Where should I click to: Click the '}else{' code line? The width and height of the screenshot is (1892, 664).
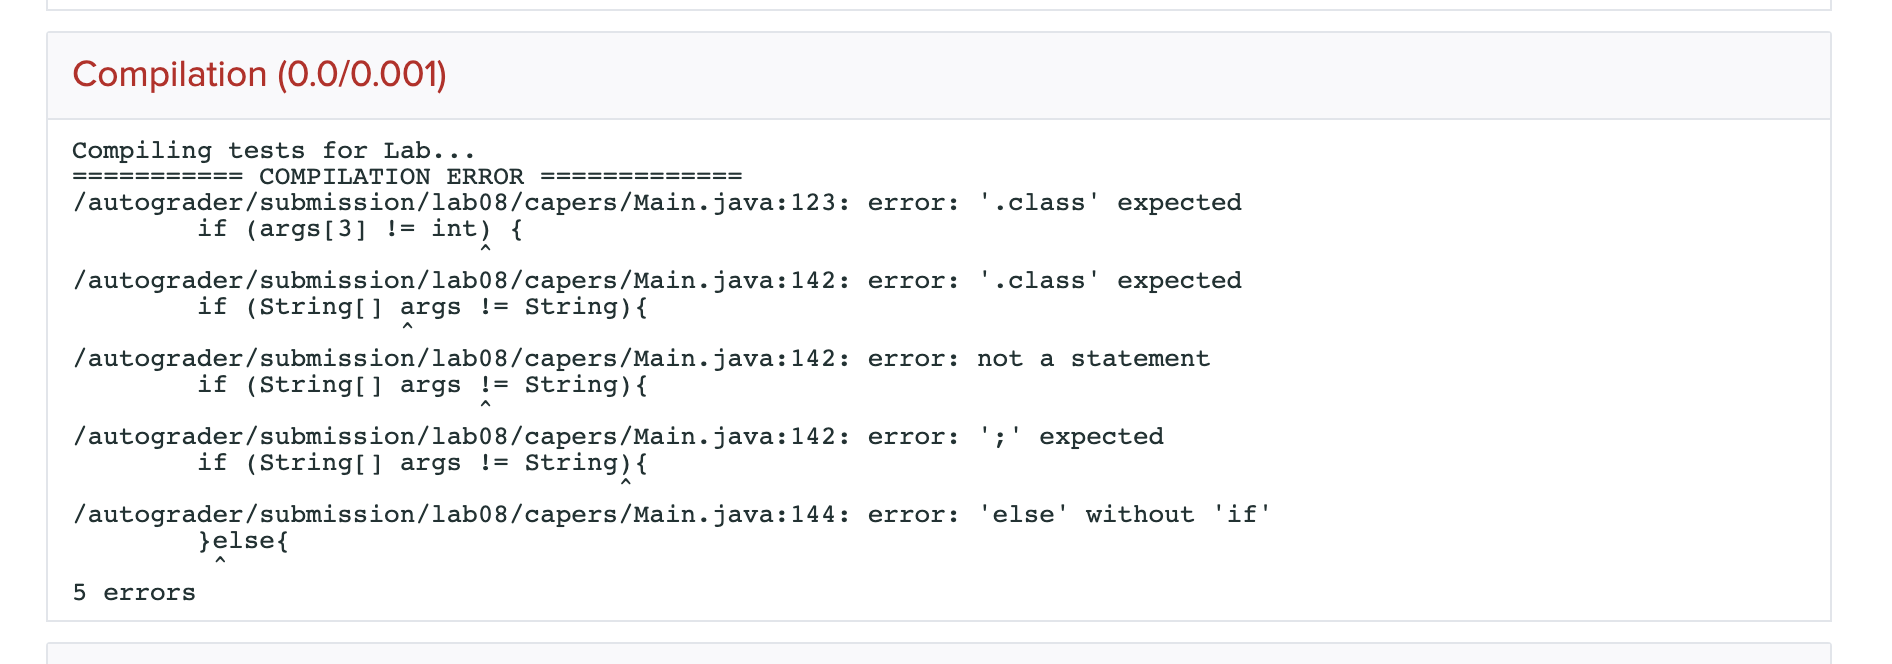[243, 541]
